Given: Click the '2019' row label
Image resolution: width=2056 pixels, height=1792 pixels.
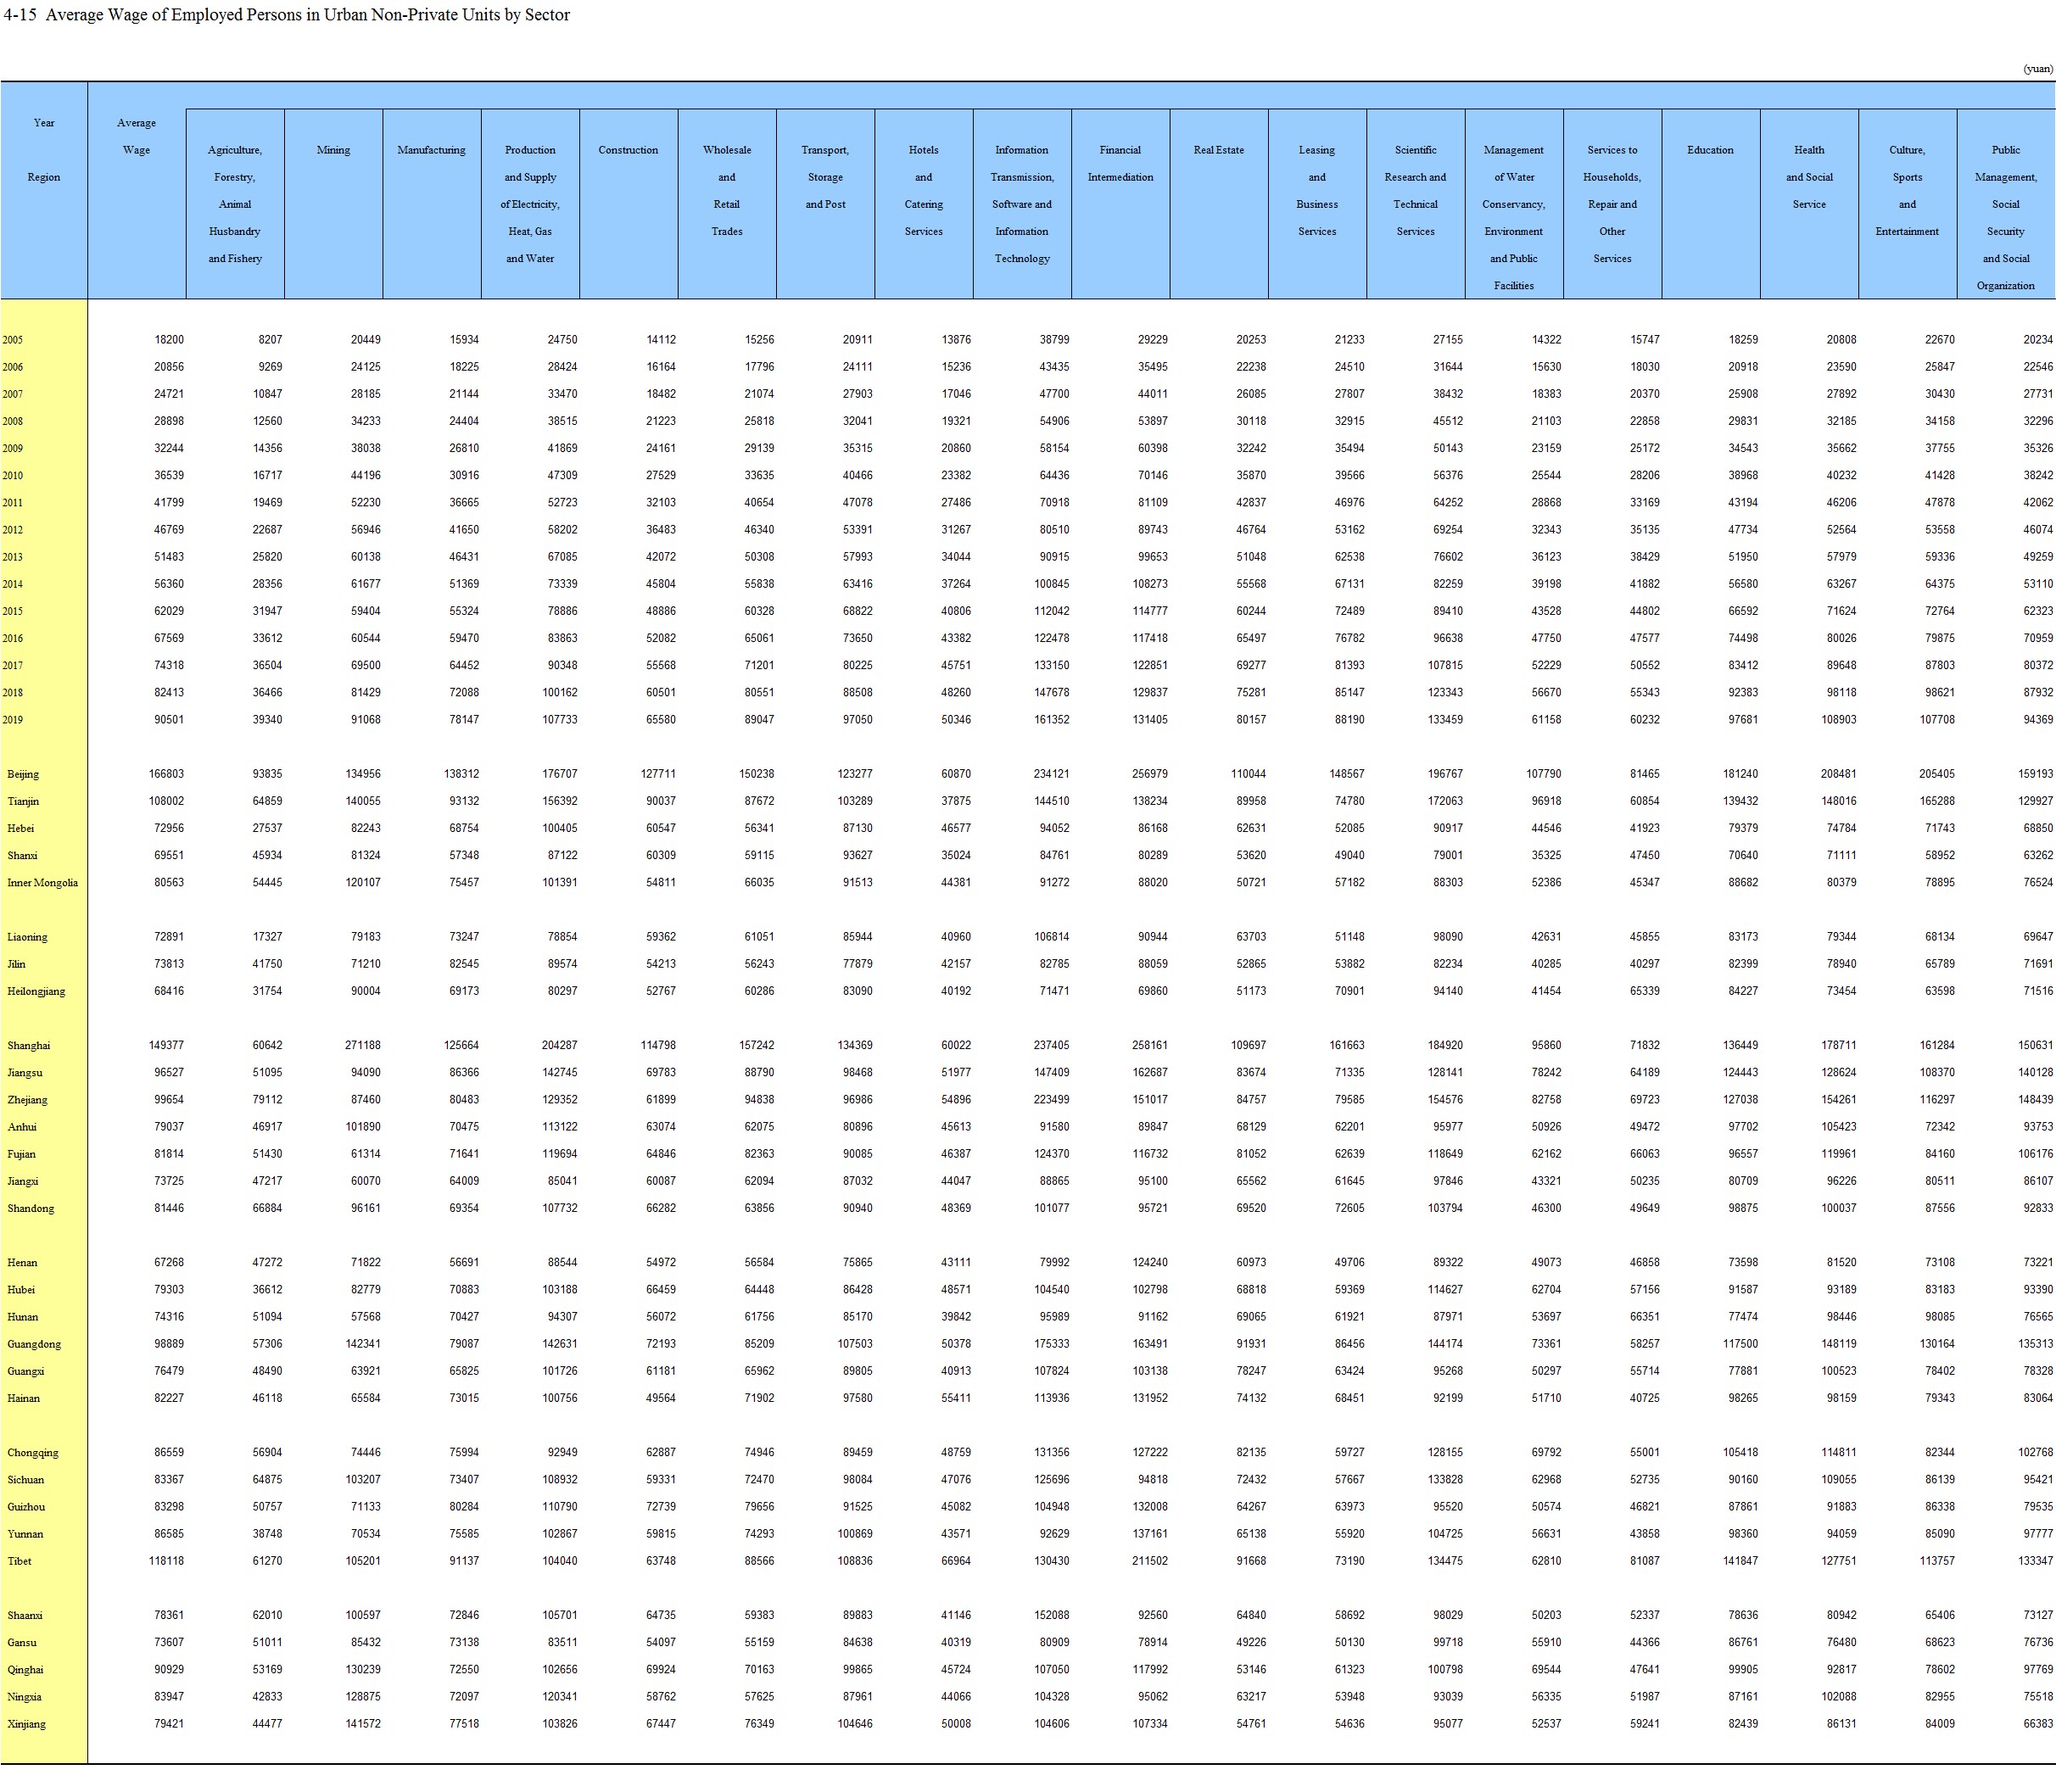Looking at the screenshot, I should click(x=13, y=720).
